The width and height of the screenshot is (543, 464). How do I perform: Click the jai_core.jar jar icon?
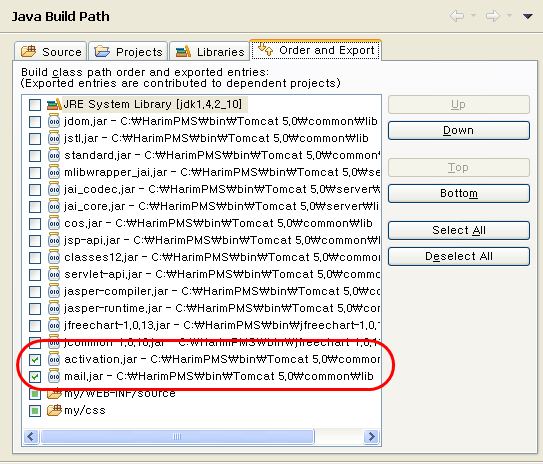click(54, 206)
